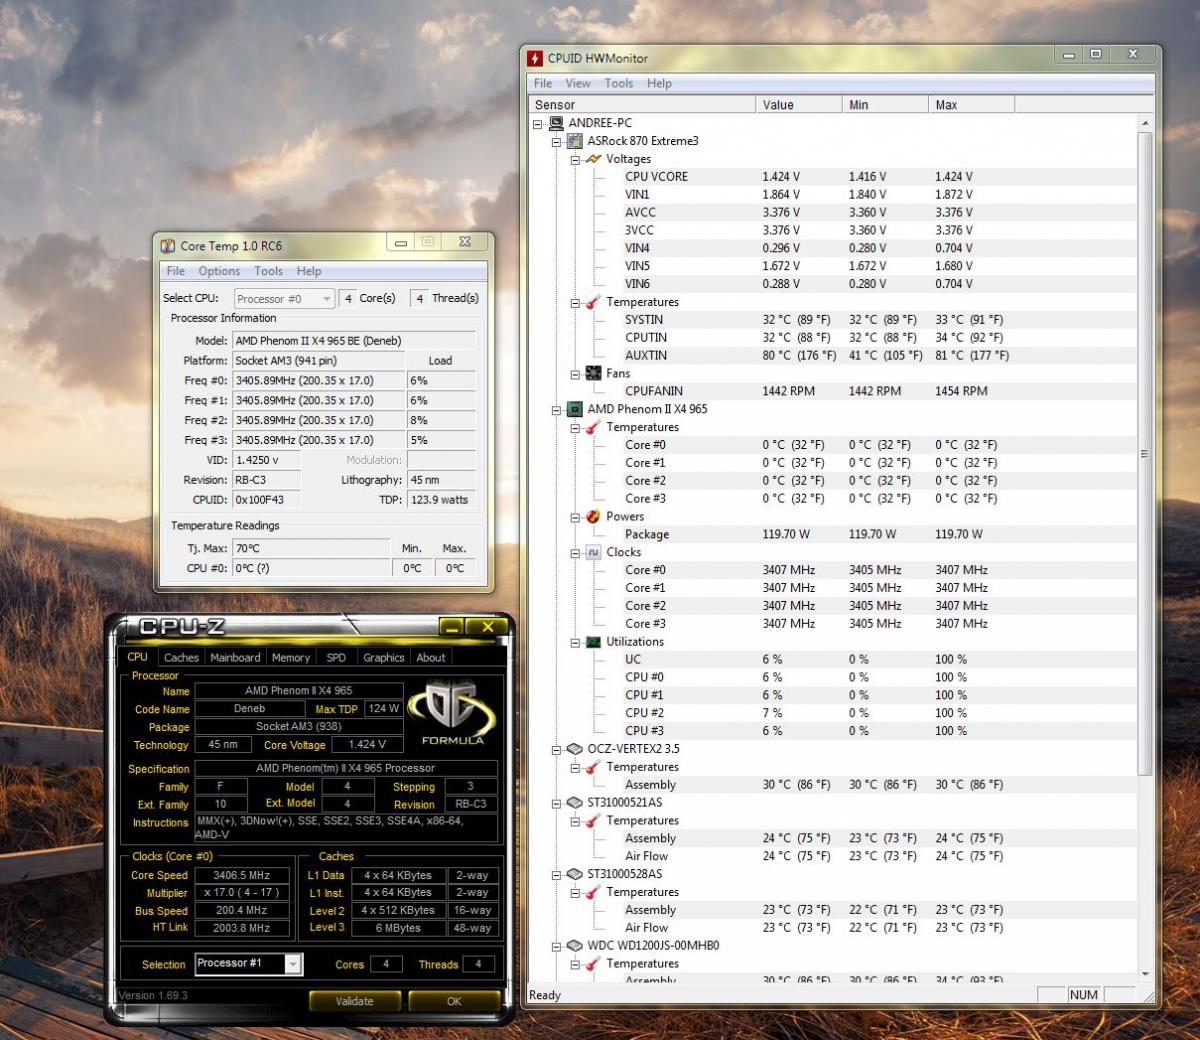Click the thermometer icon under OCZ-VERTEX2 3.5
The height and width of the screenshot is (1040, 1200).
click(x=593, y=767)
